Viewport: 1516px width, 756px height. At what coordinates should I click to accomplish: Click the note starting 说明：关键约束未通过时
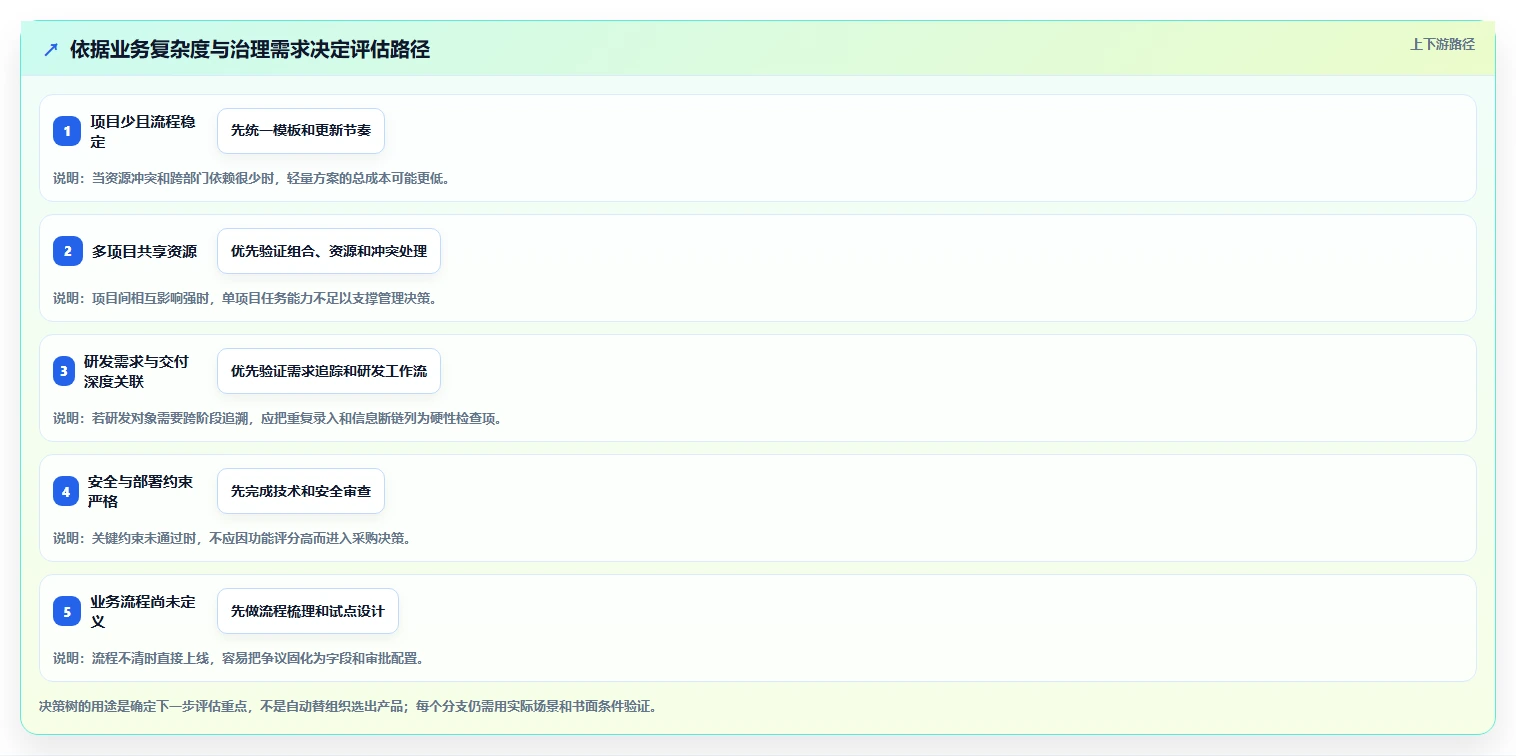(x=232, y=538)
